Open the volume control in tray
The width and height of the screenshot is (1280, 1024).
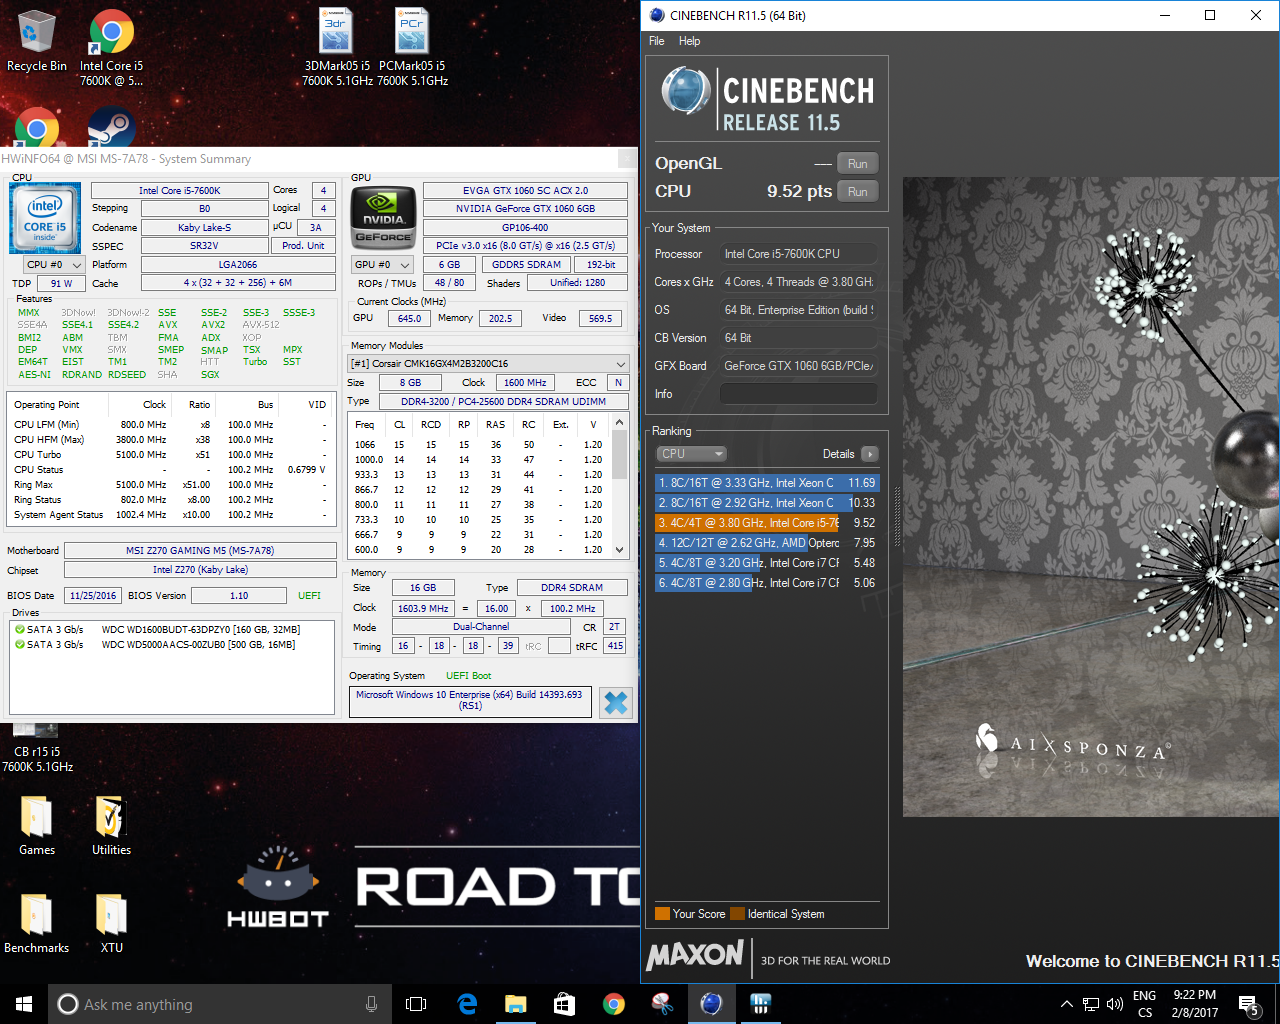pos(1115,1004)
